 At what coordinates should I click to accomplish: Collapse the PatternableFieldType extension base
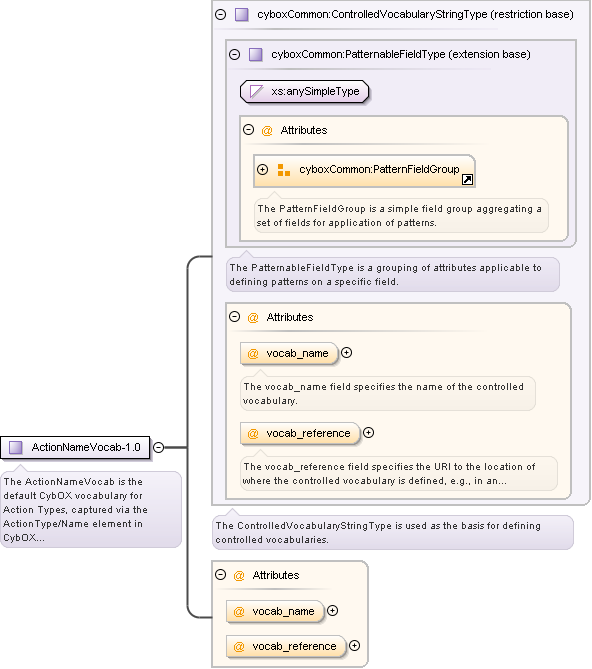click(x=235, y=55)
